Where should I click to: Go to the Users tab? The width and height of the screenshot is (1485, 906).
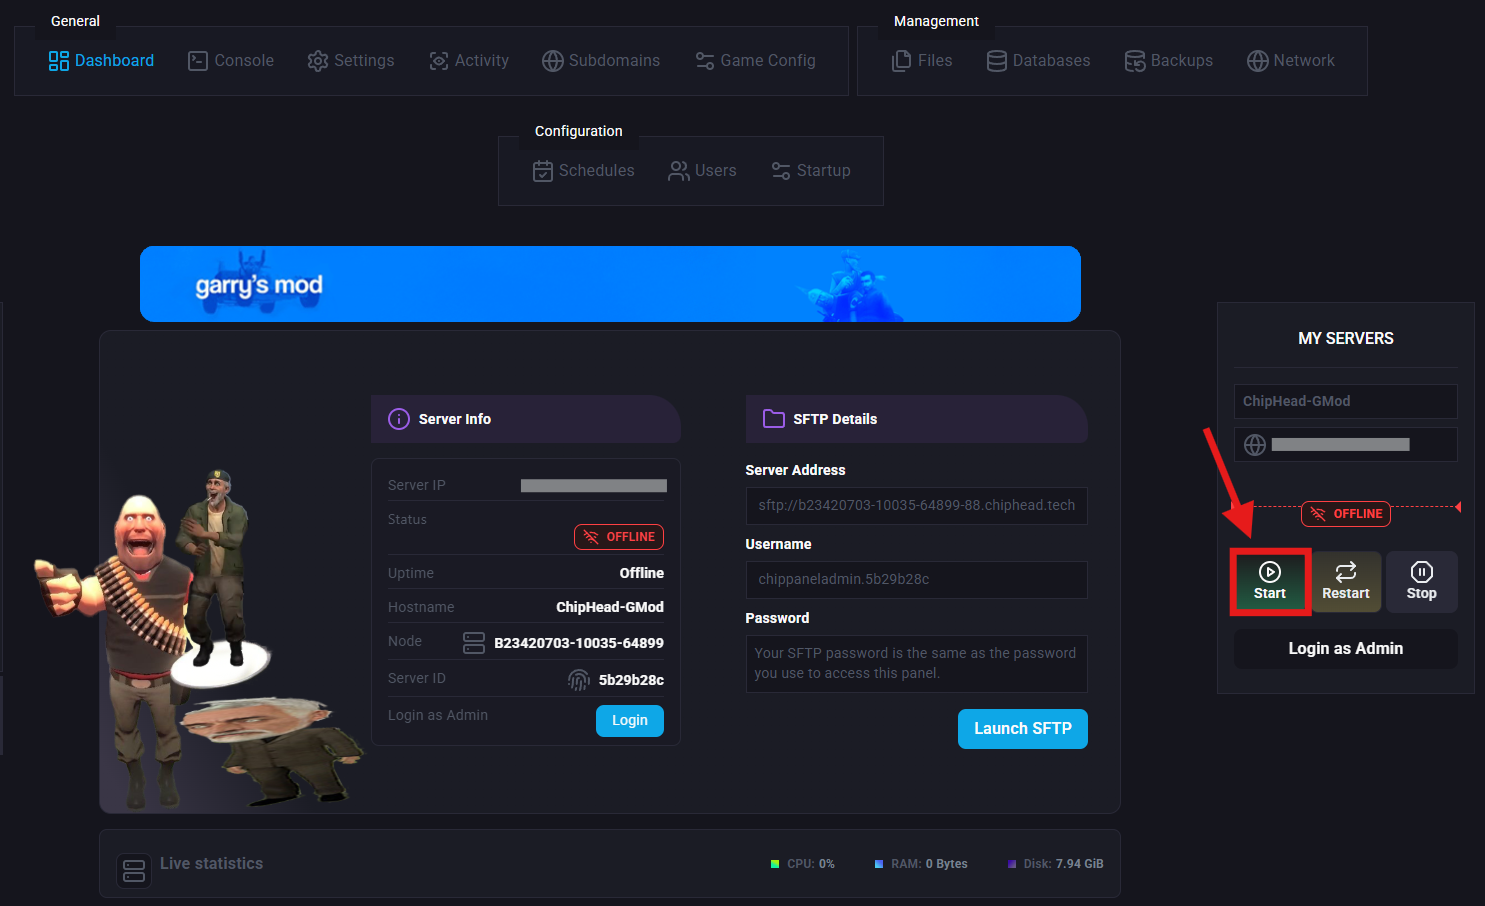click(x=702, y=171)
